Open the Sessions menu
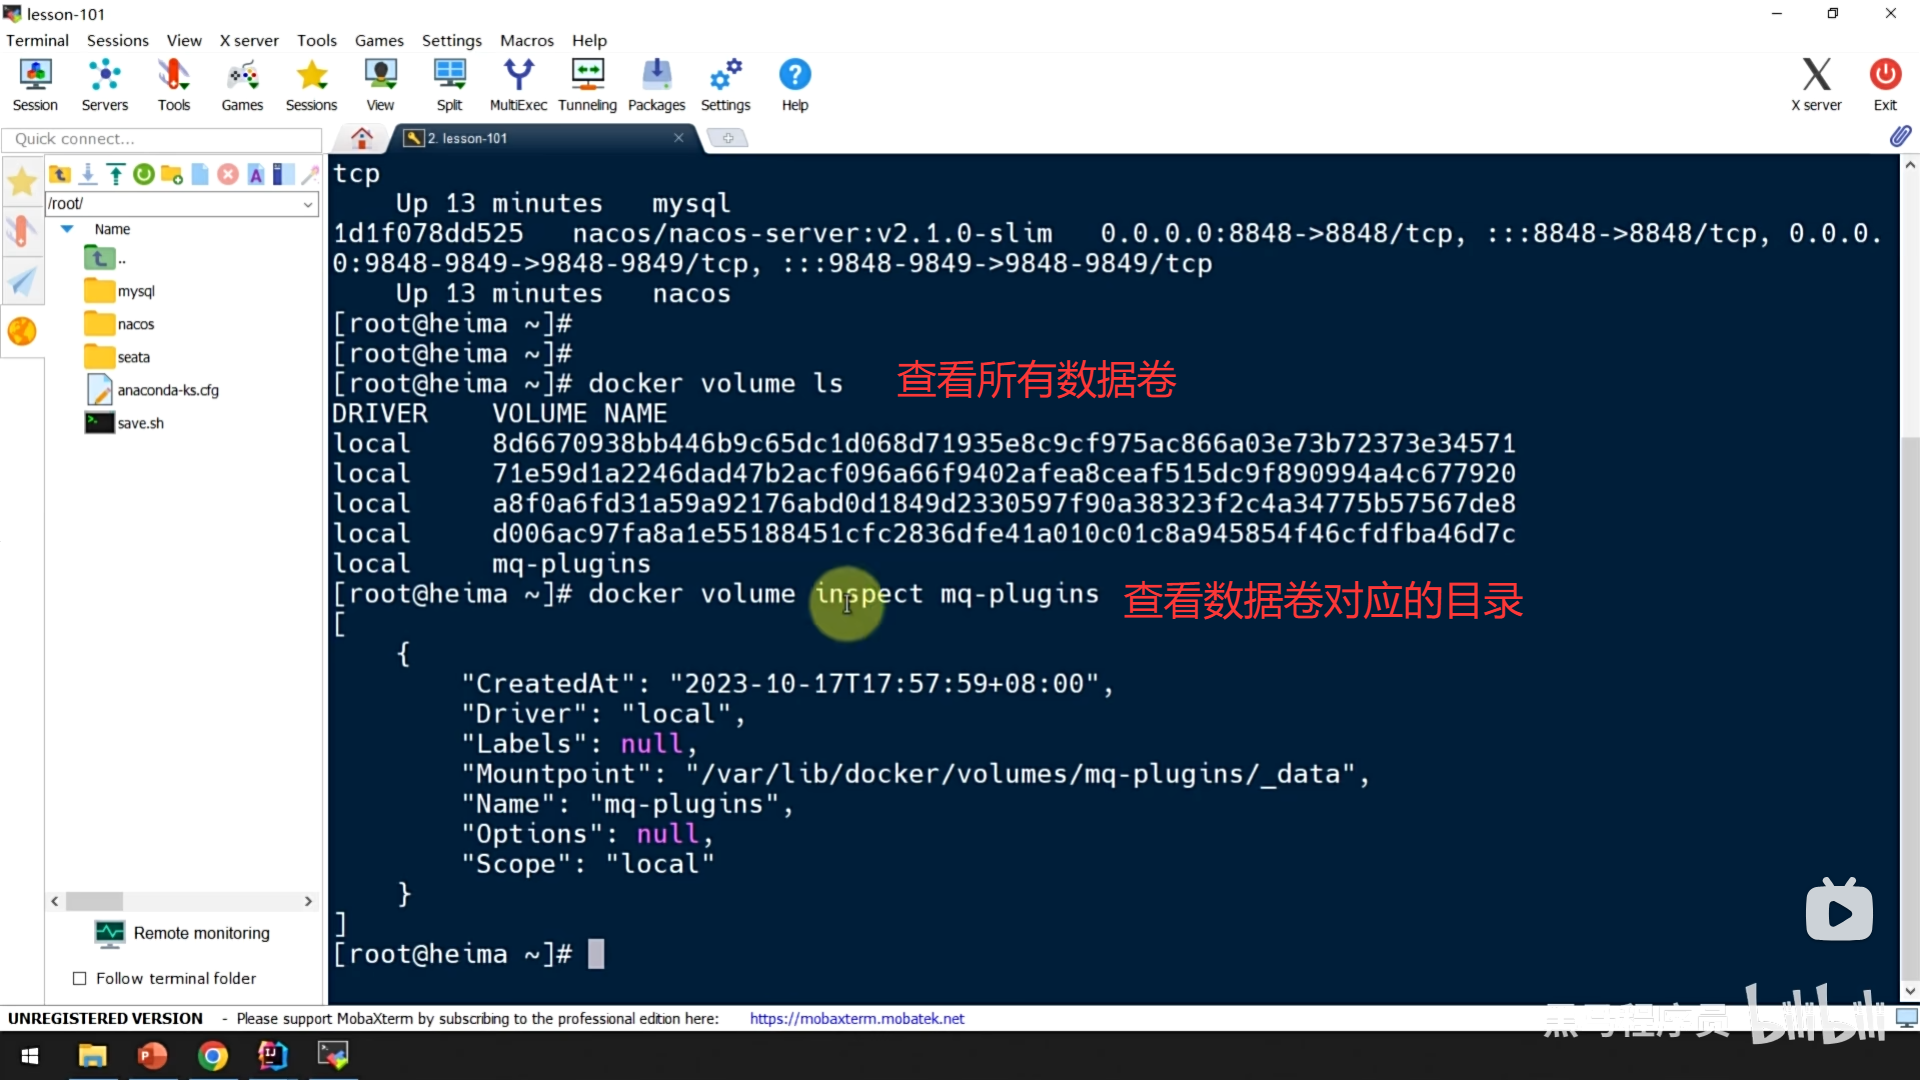Image resolution: width=1920 pixels, height=1080 pixels. coord(117,40)
